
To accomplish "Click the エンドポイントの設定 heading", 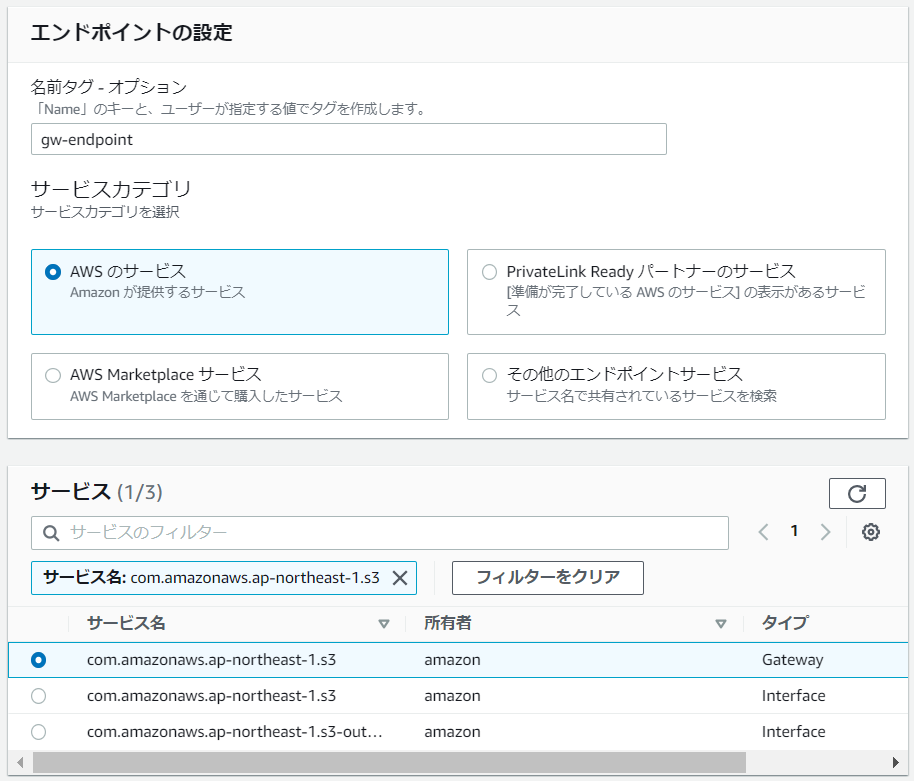I will [132, 33].
